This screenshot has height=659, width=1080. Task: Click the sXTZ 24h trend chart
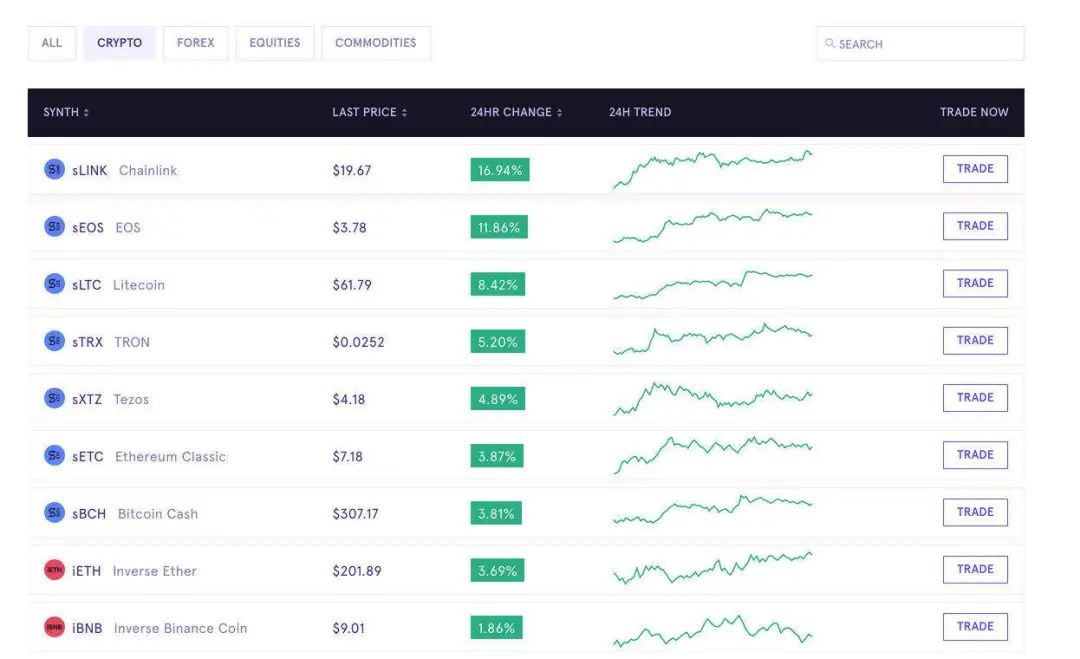click(x=713, y=399)
